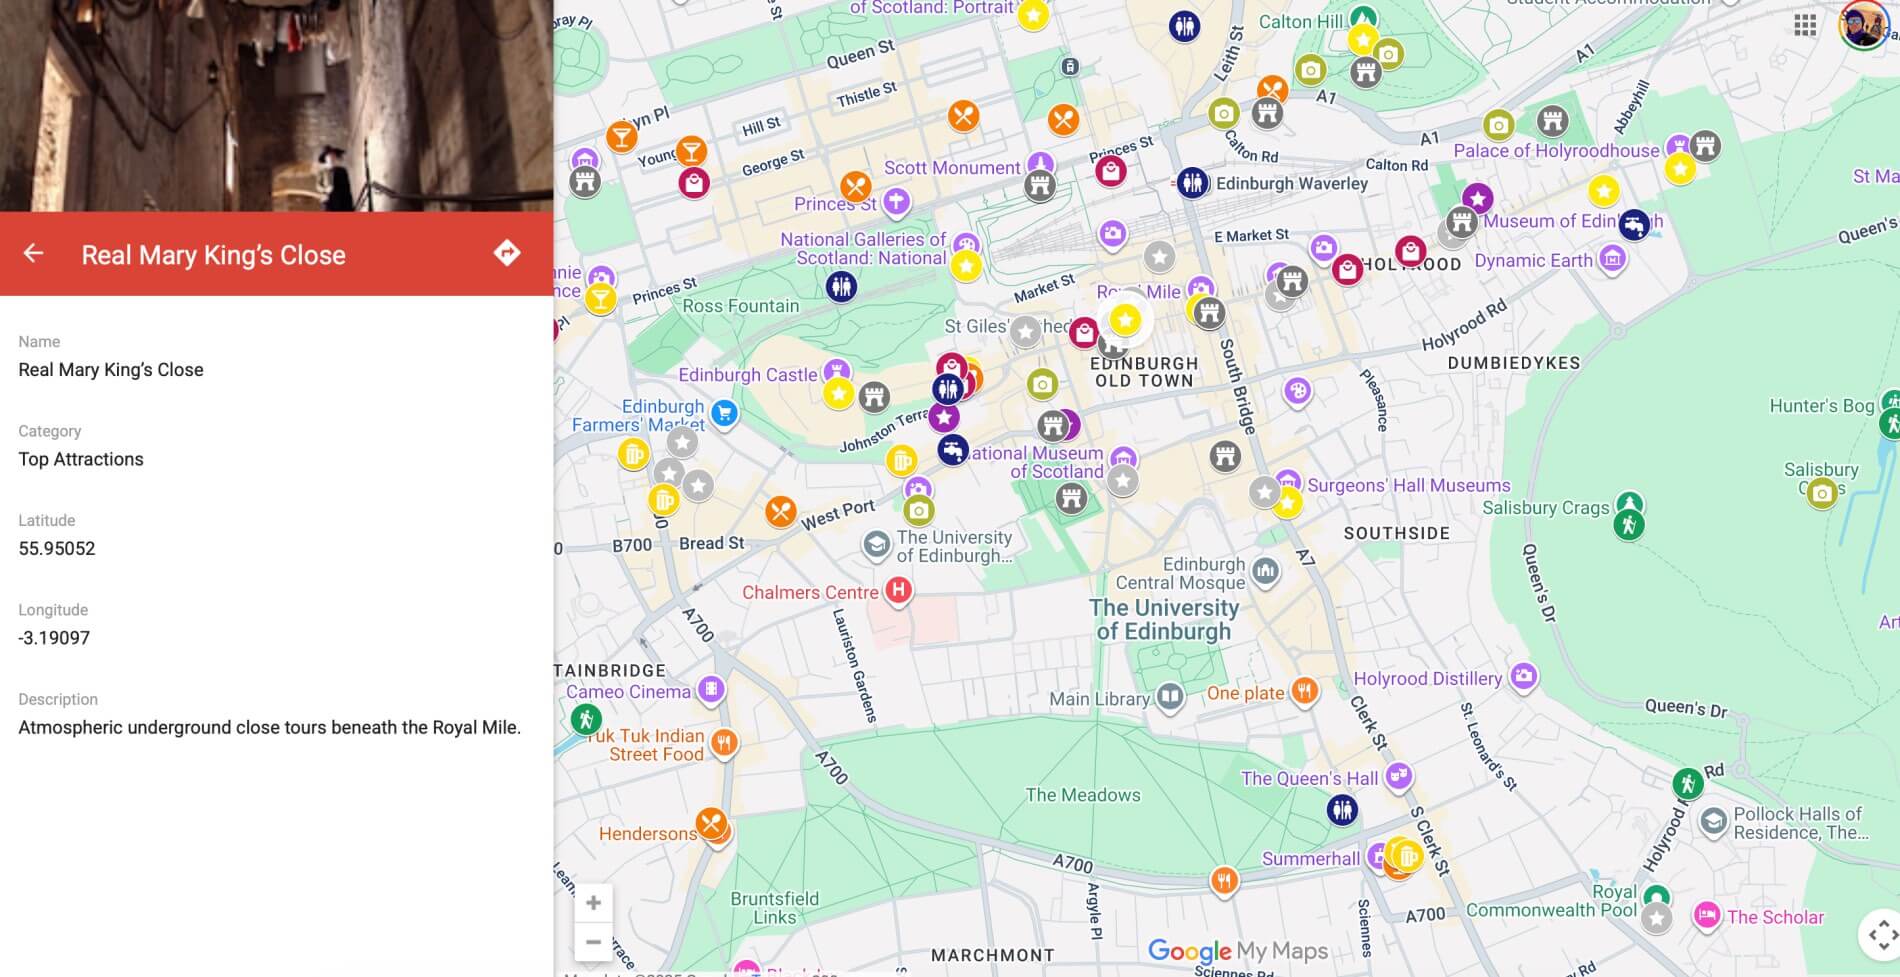Open directions to Real Mary King's Close
Viewport: 1900px width, 977px height.
click(x=507, y=253)
